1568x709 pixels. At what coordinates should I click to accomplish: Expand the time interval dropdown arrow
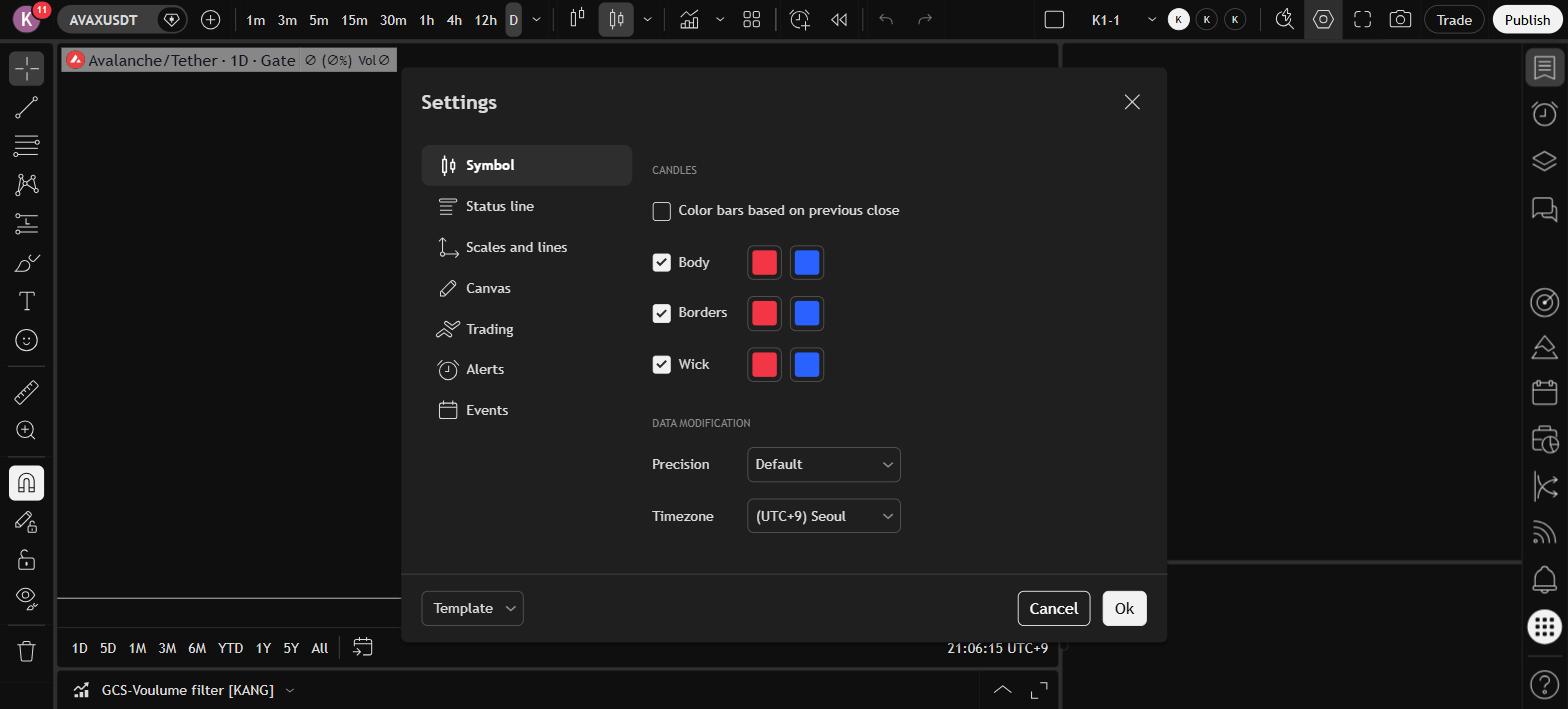coord(536,19)
